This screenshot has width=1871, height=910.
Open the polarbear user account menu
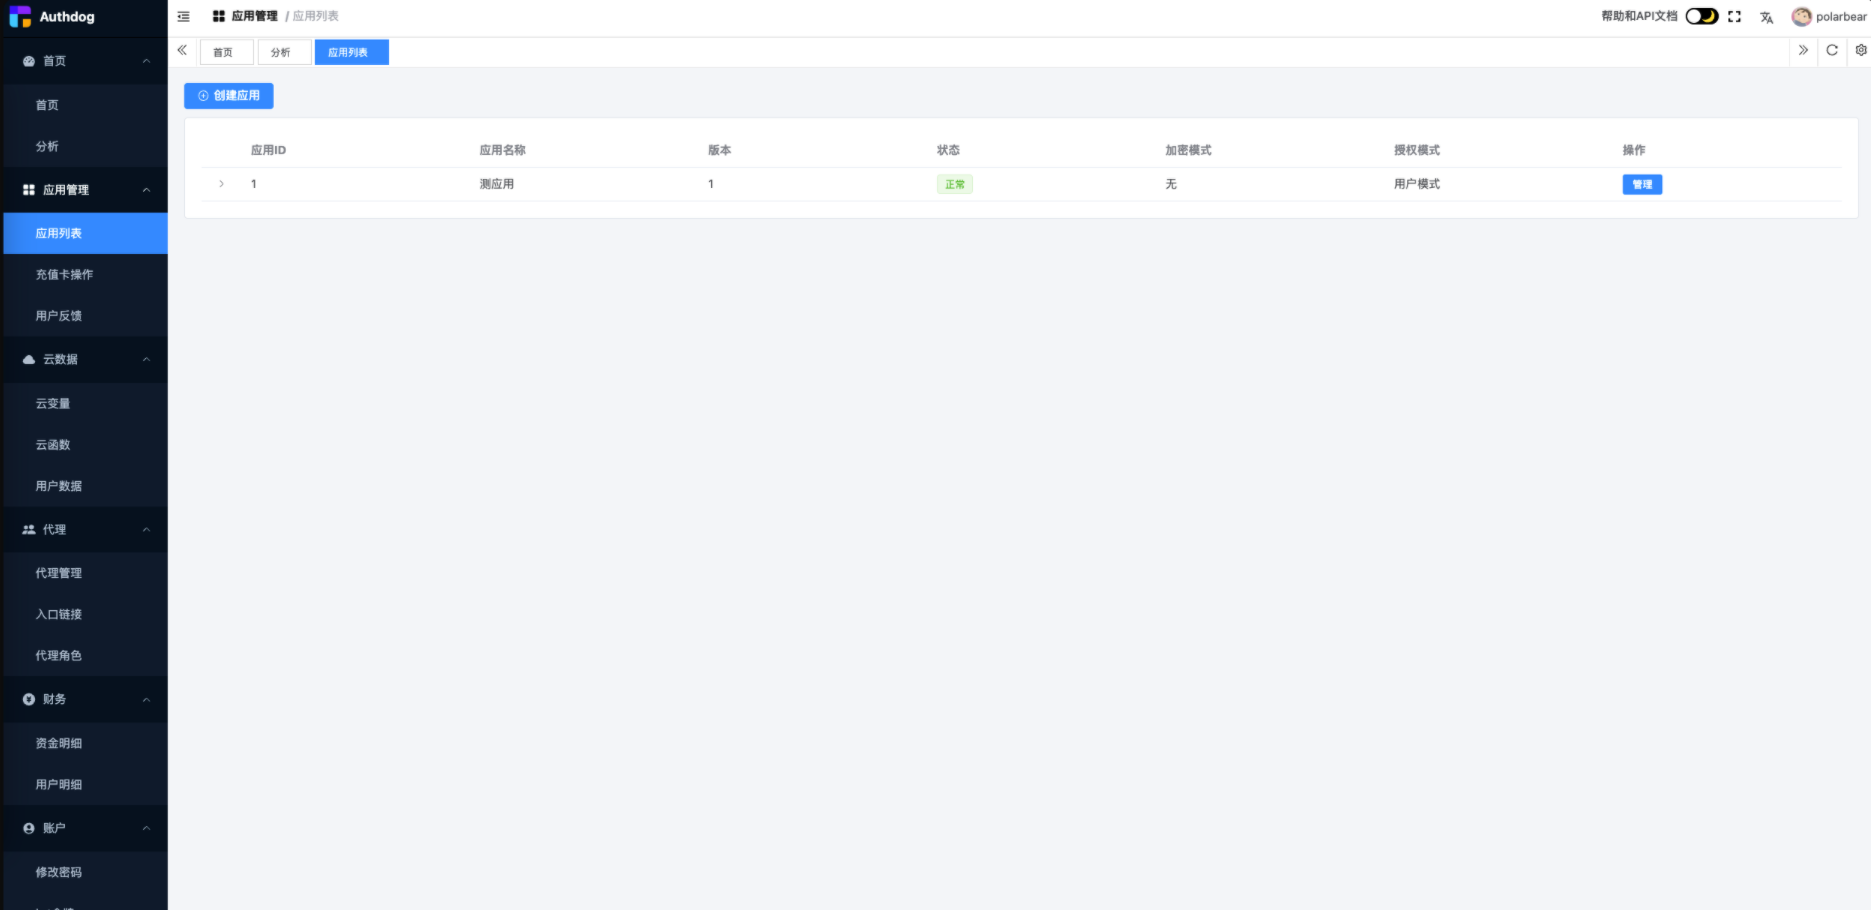(1829, 17)
